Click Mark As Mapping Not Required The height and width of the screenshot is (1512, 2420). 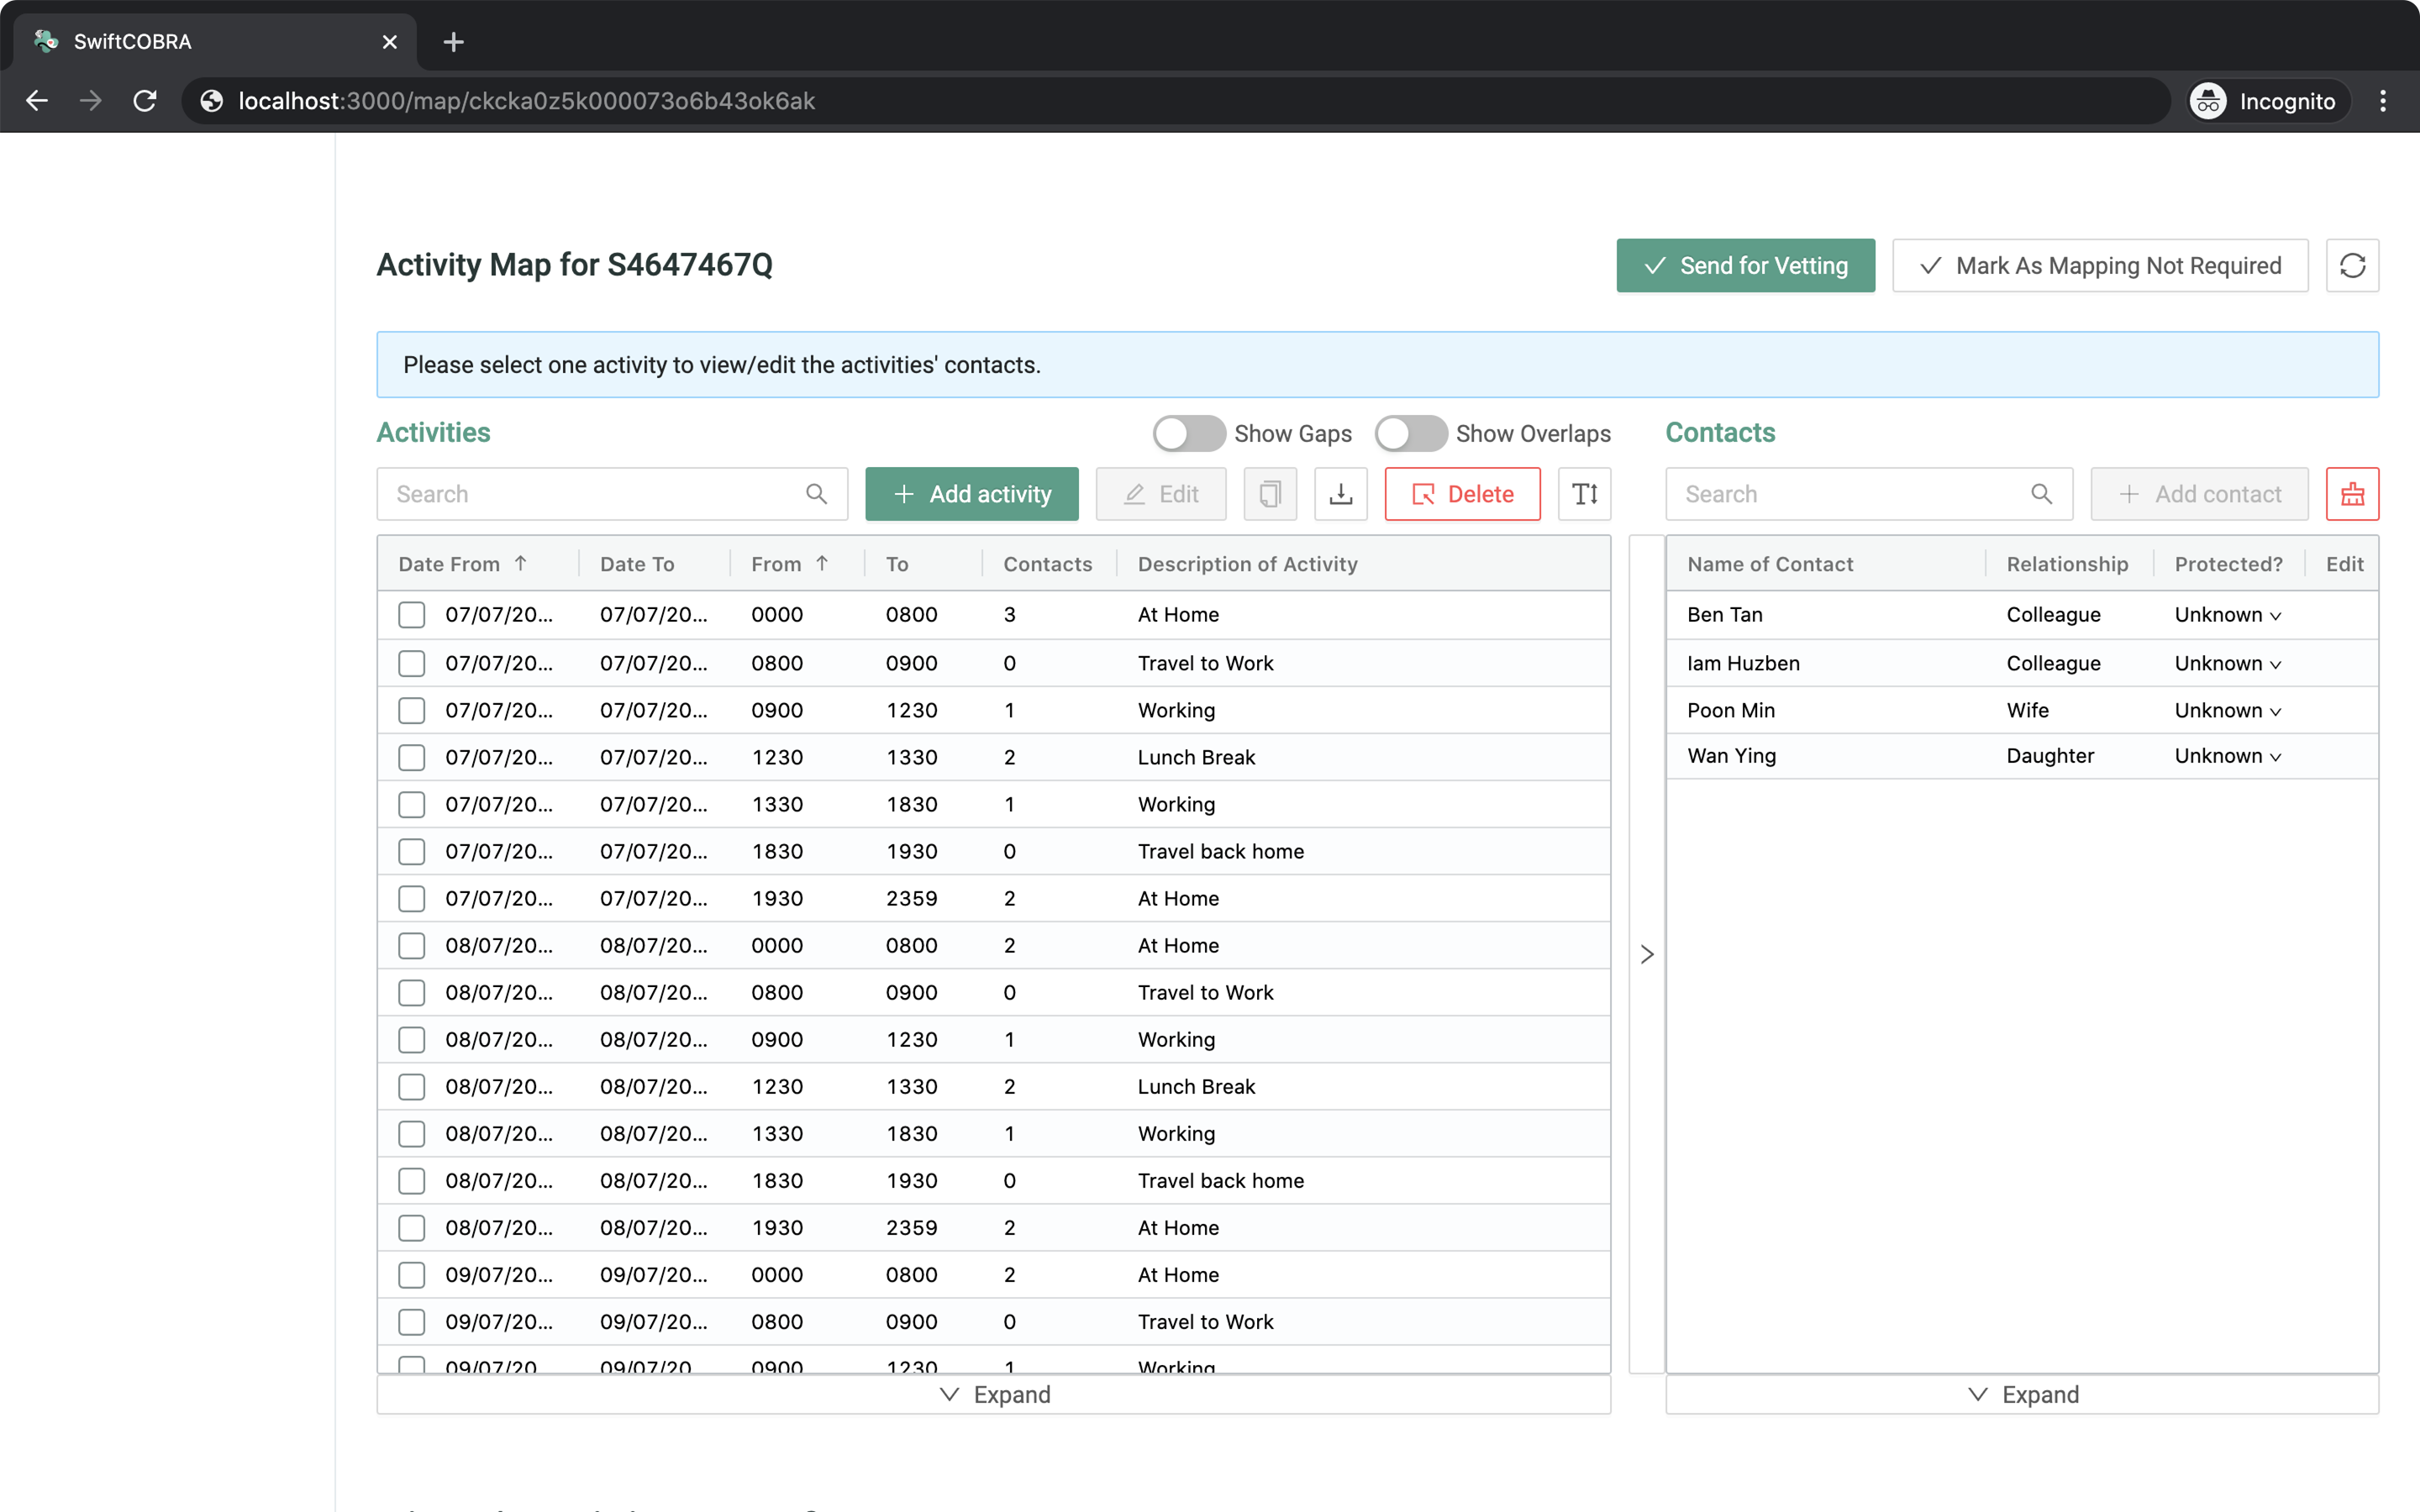(x=2100, y=265)
